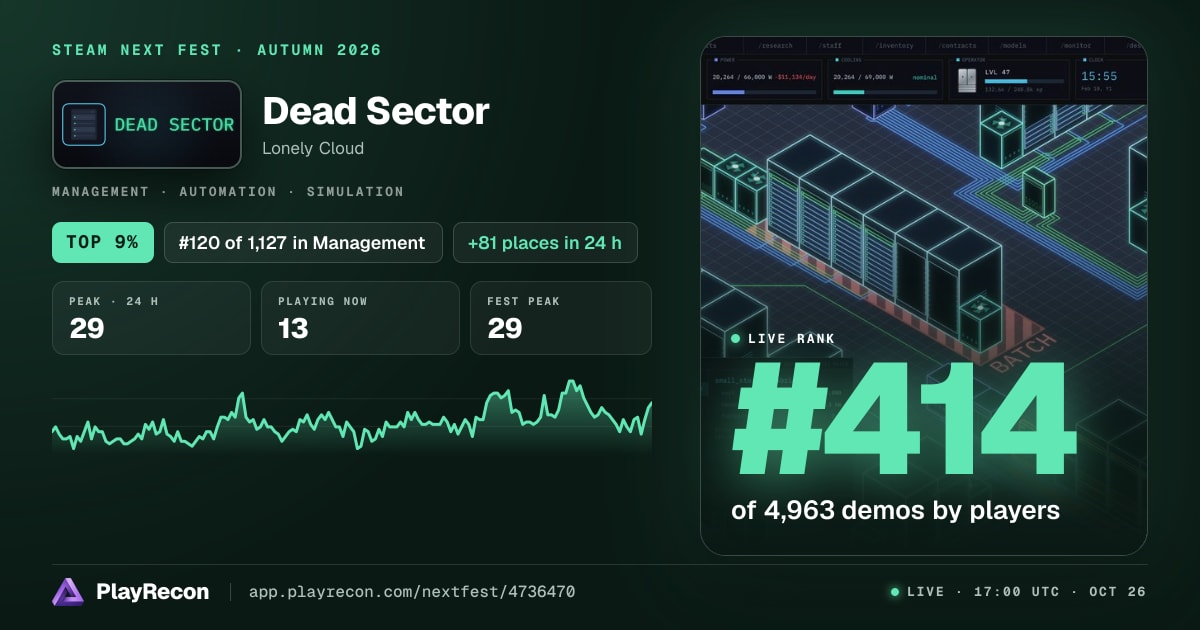Click the LVL 47 operator text
Screen dimensions: 1200x630
tap(997, 72)
